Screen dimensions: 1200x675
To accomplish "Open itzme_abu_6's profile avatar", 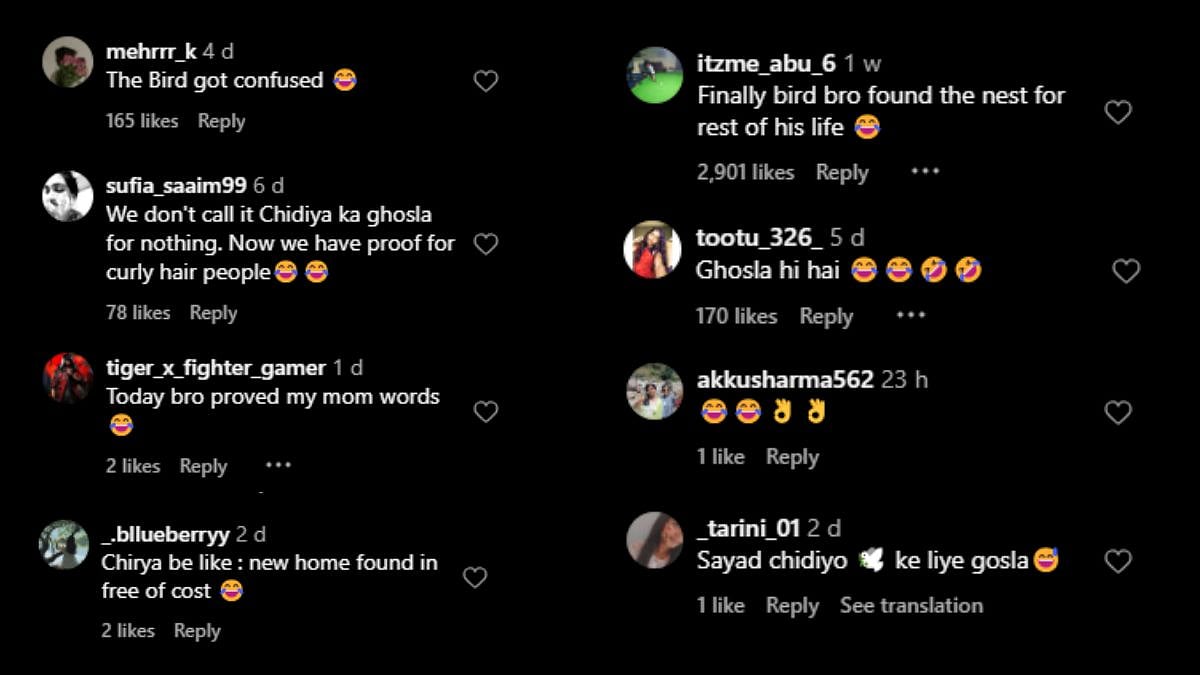I will tap(654, 75).
